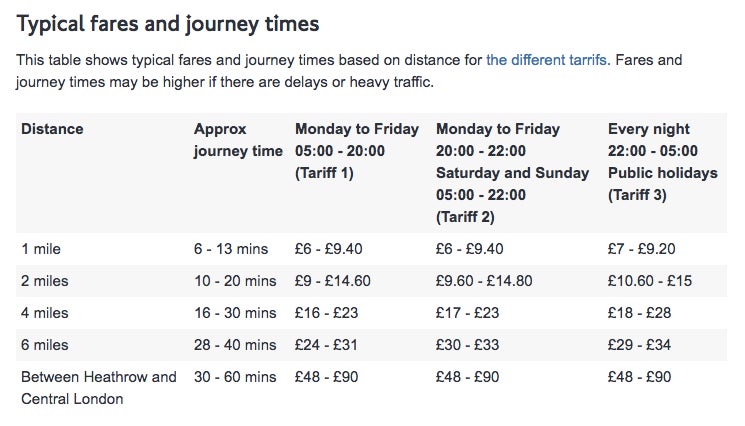Click the £10.60 - £15 fare cell
This screenshot has width=745, height=426.
(650, 281)
